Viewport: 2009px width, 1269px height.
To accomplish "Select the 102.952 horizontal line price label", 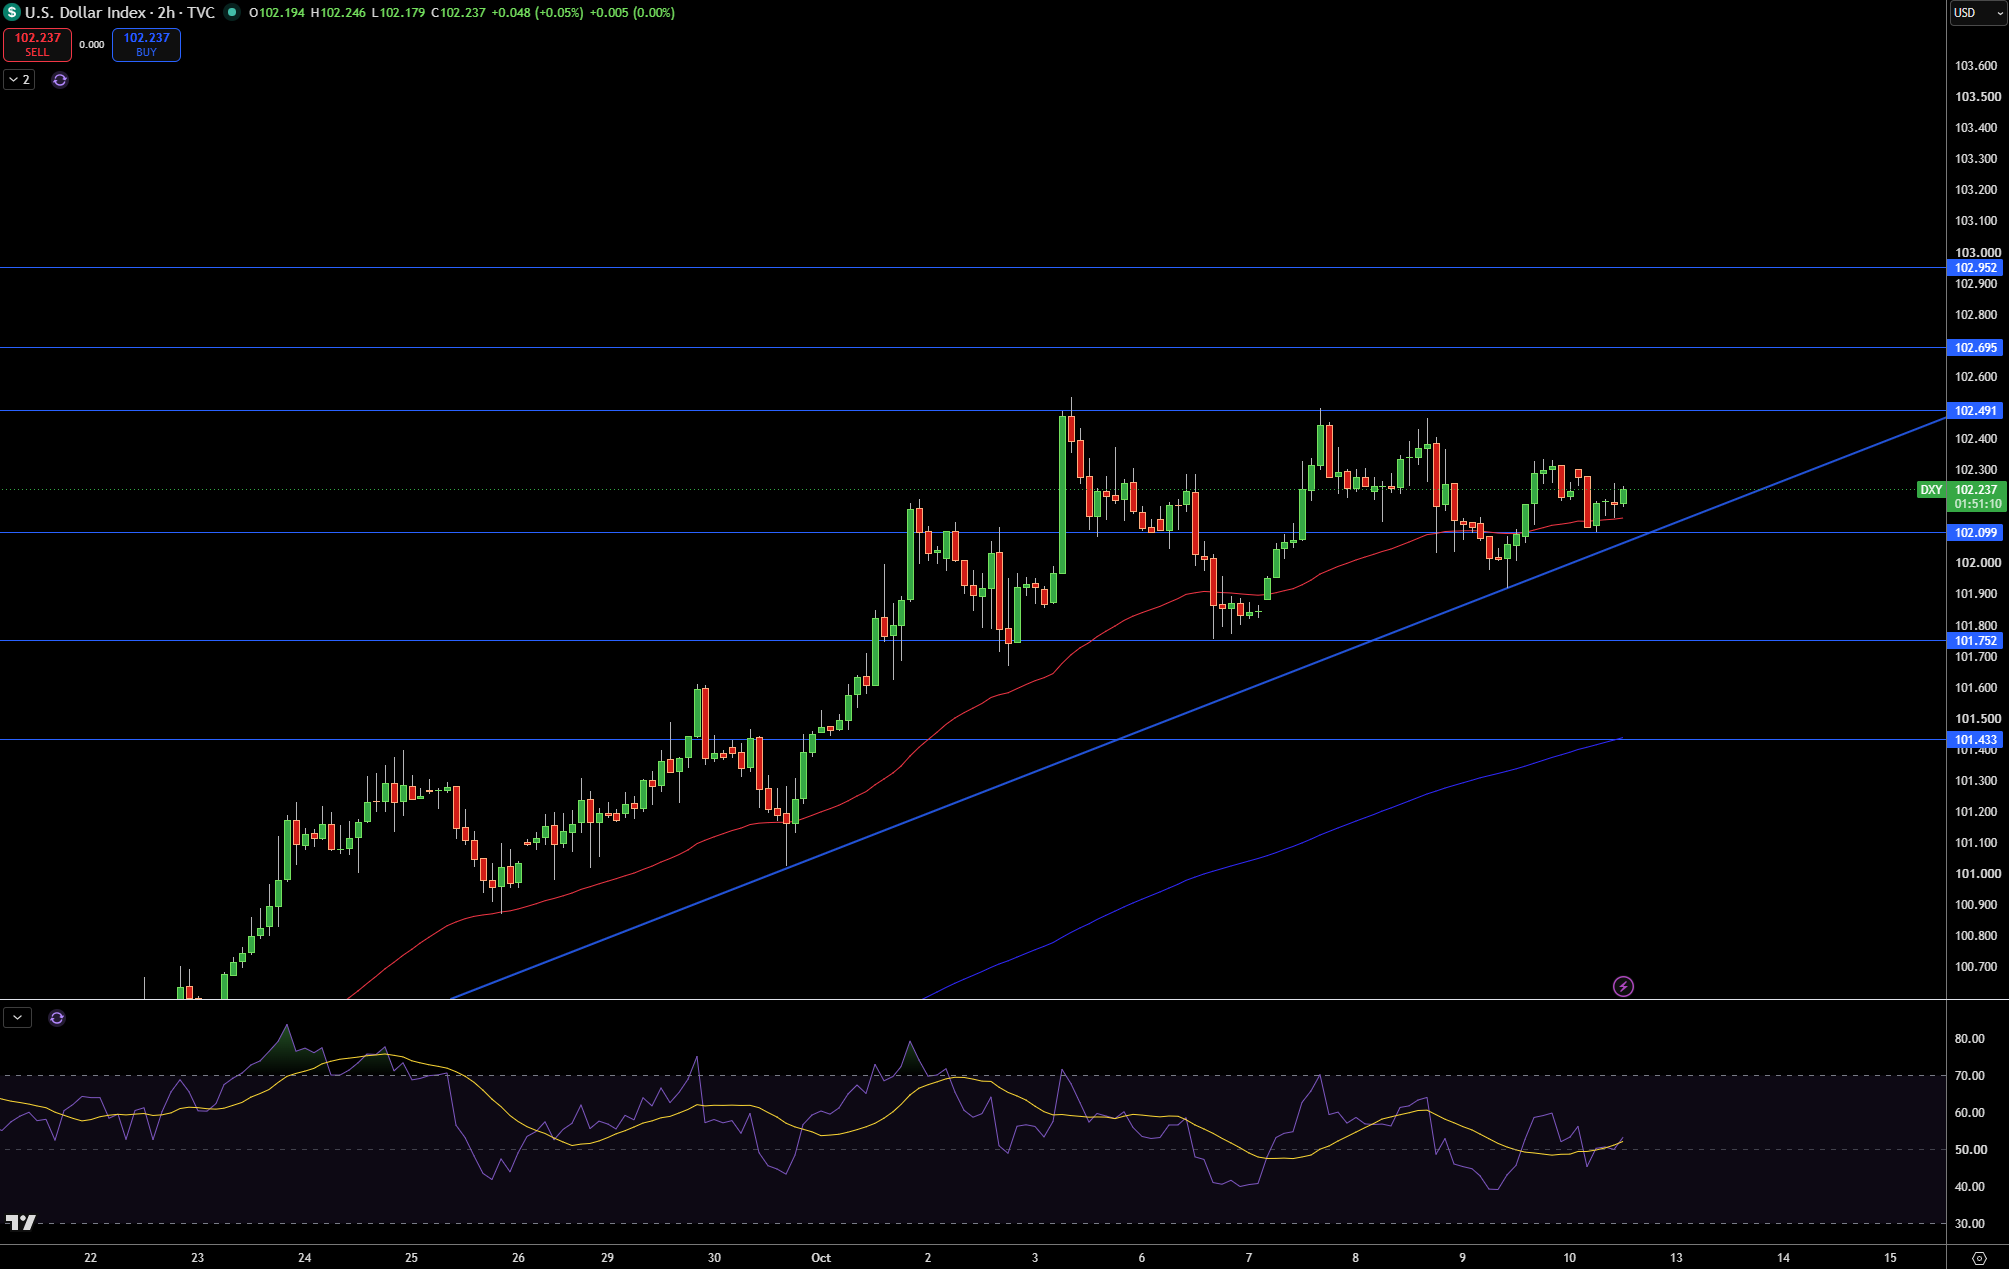I will (1975, 268).
